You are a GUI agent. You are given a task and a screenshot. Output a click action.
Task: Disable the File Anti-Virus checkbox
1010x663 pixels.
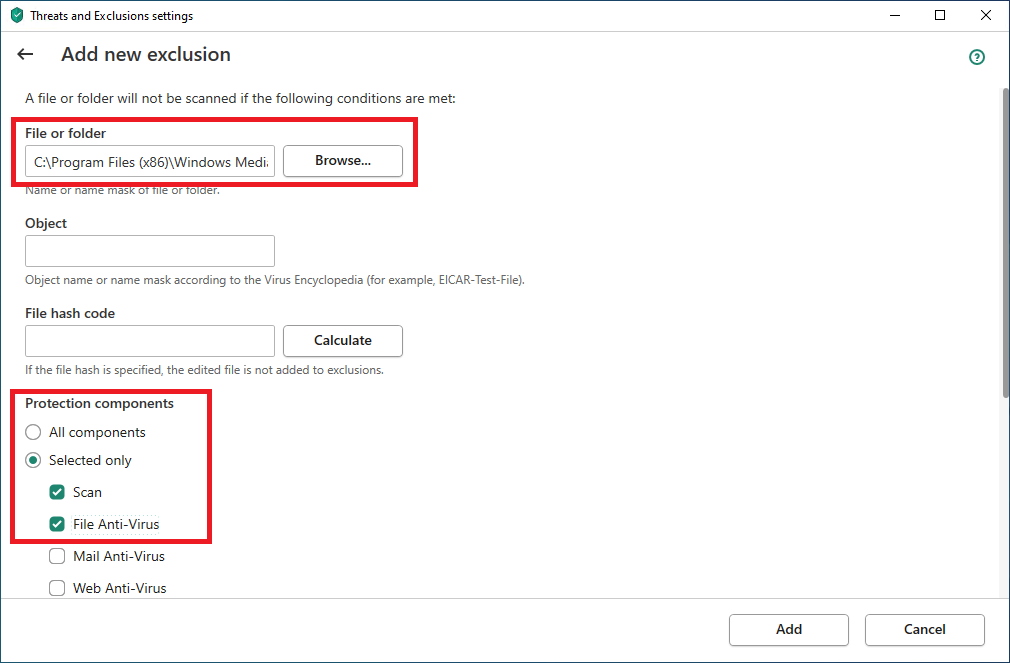pyautogui.click(x=58, y=524)
